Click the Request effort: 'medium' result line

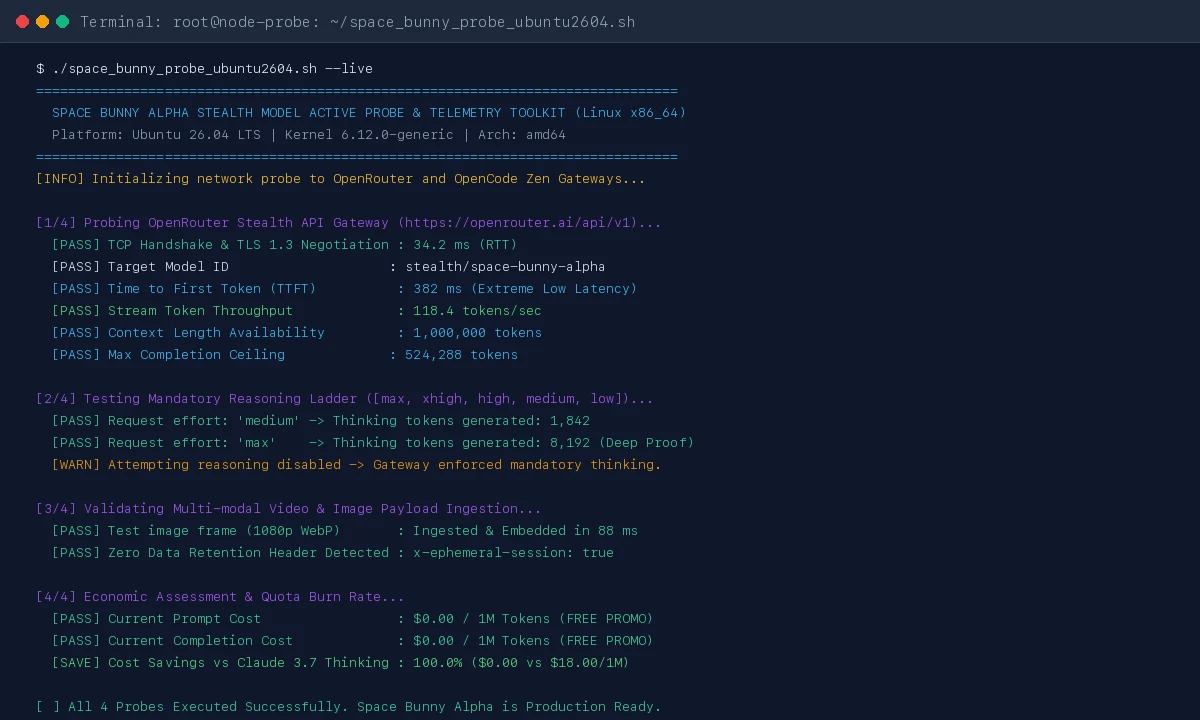click(321, 421)
